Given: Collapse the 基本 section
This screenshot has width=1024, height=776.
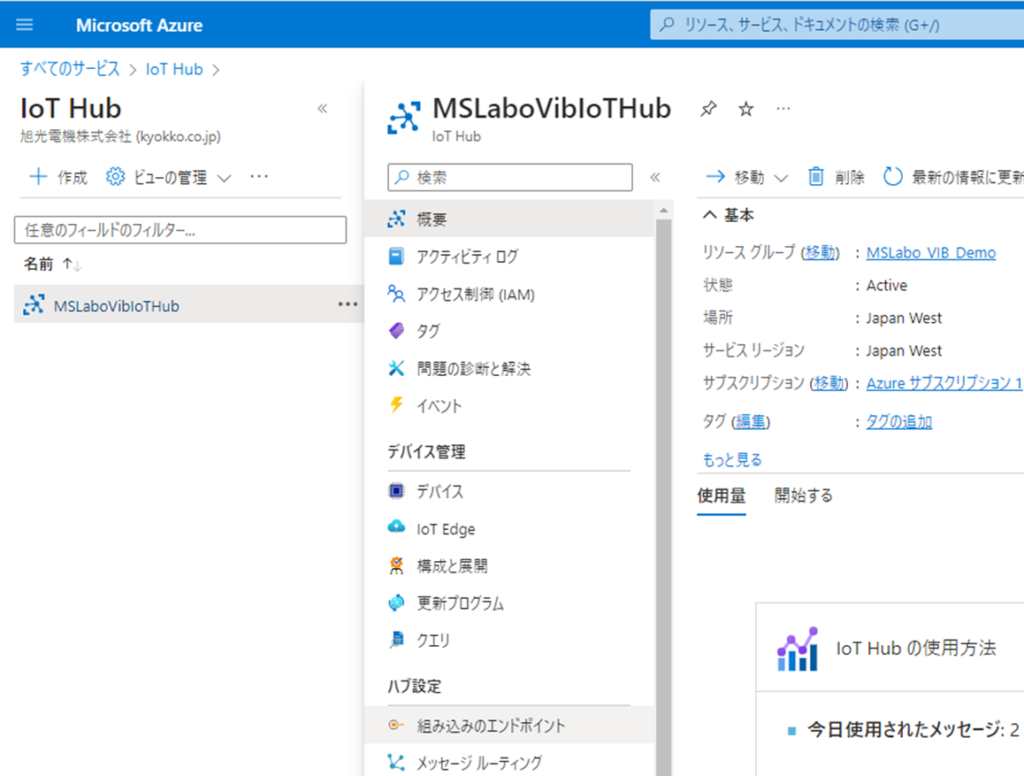Looking at the screenshot, I should pos(710,215).
